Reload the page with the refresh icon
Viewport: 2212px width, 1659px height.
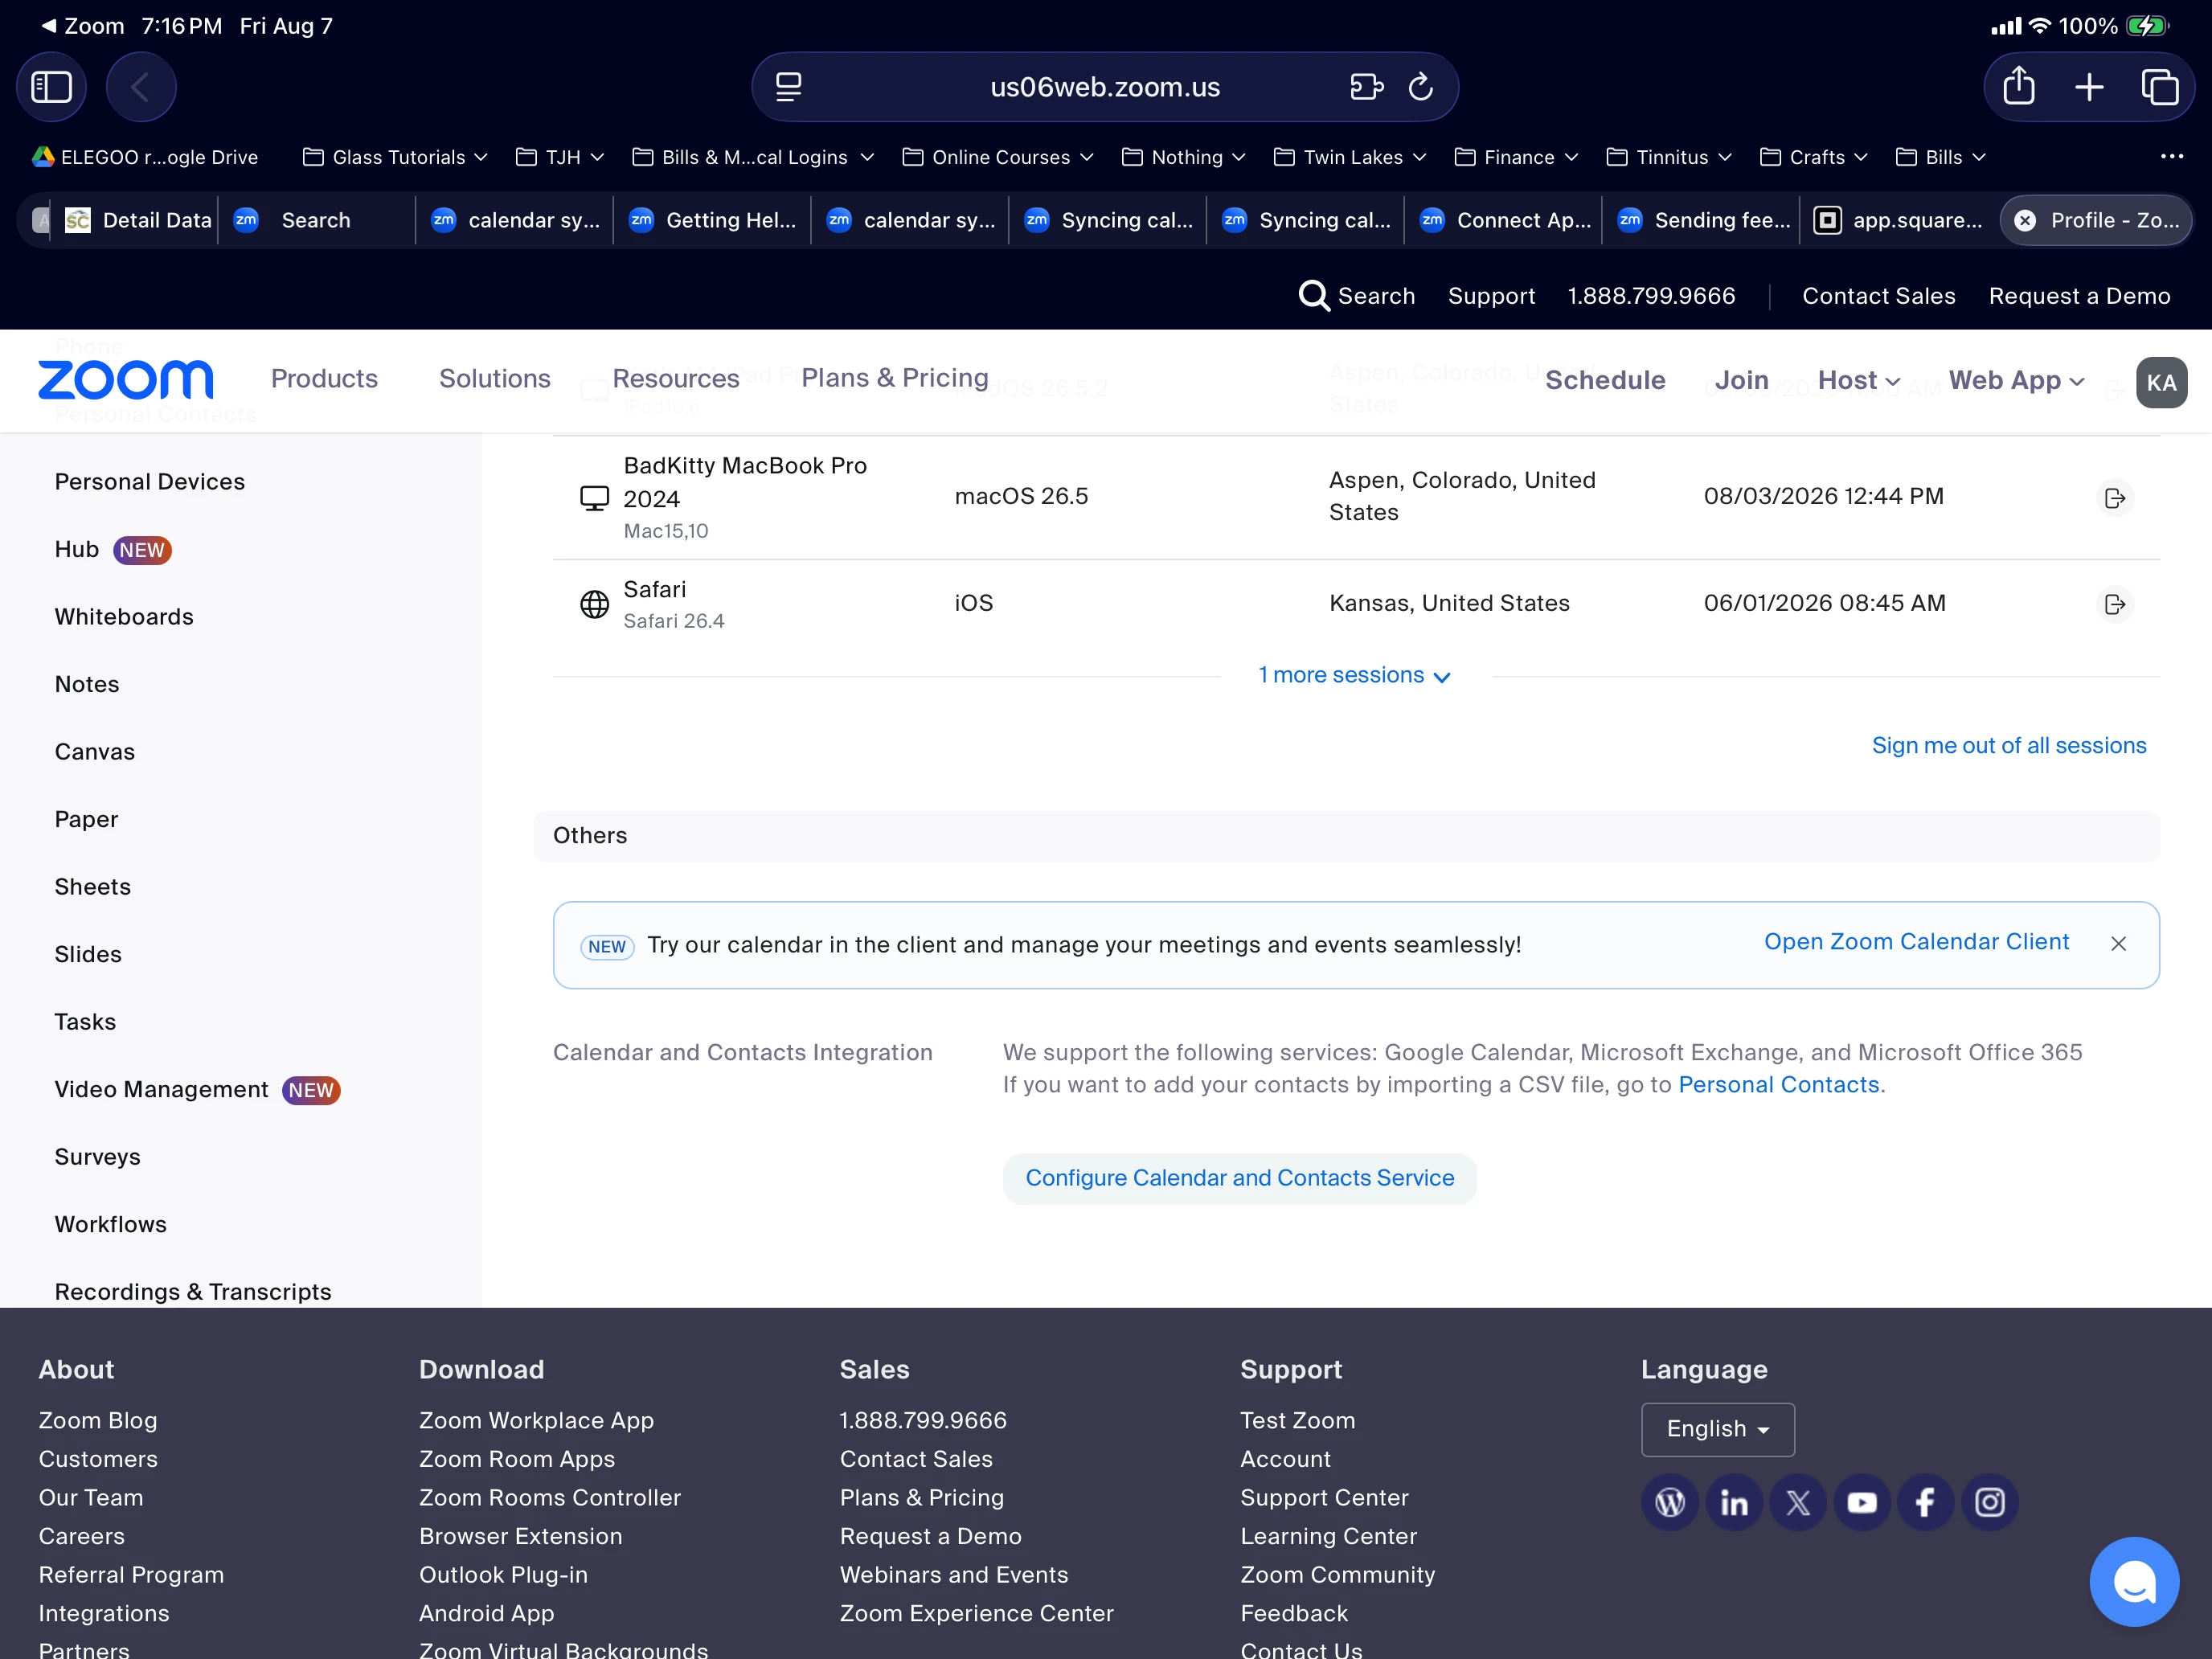tap(1421, 87)
